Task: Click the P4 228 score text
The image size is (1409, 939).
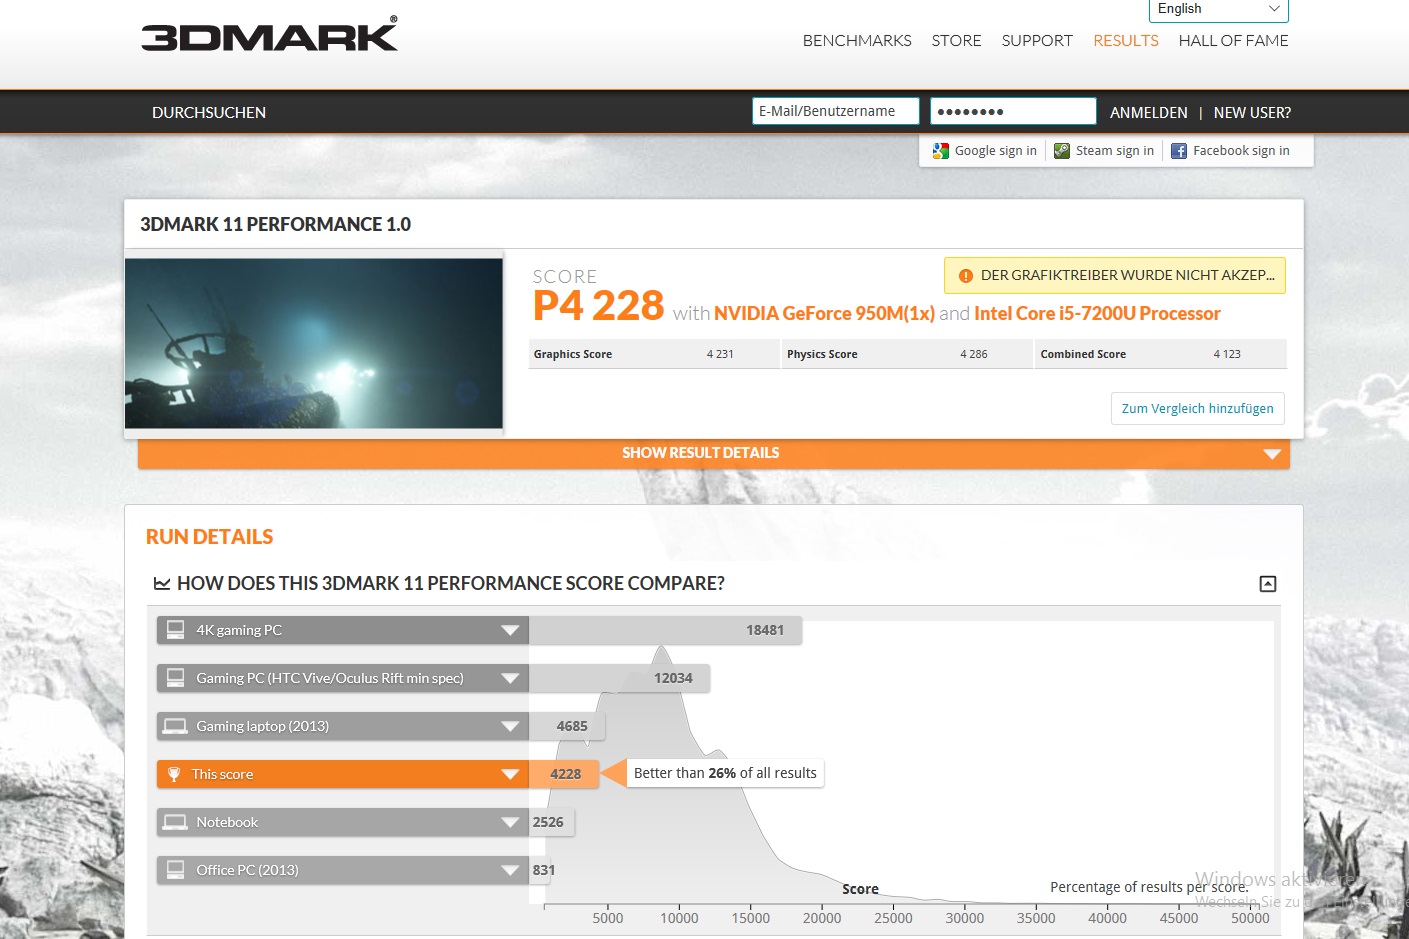Action: (598, 306)
